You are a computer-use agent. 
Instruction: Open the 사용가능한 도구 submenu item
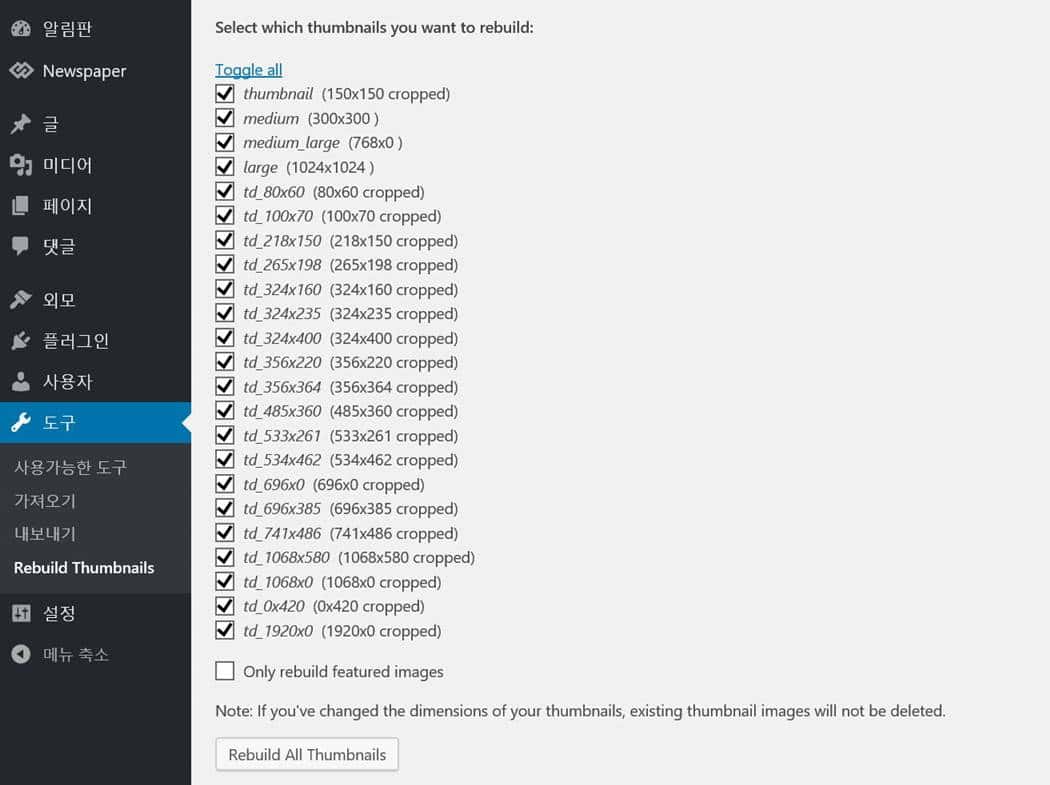pyautogui.click(x=70, y=467)
